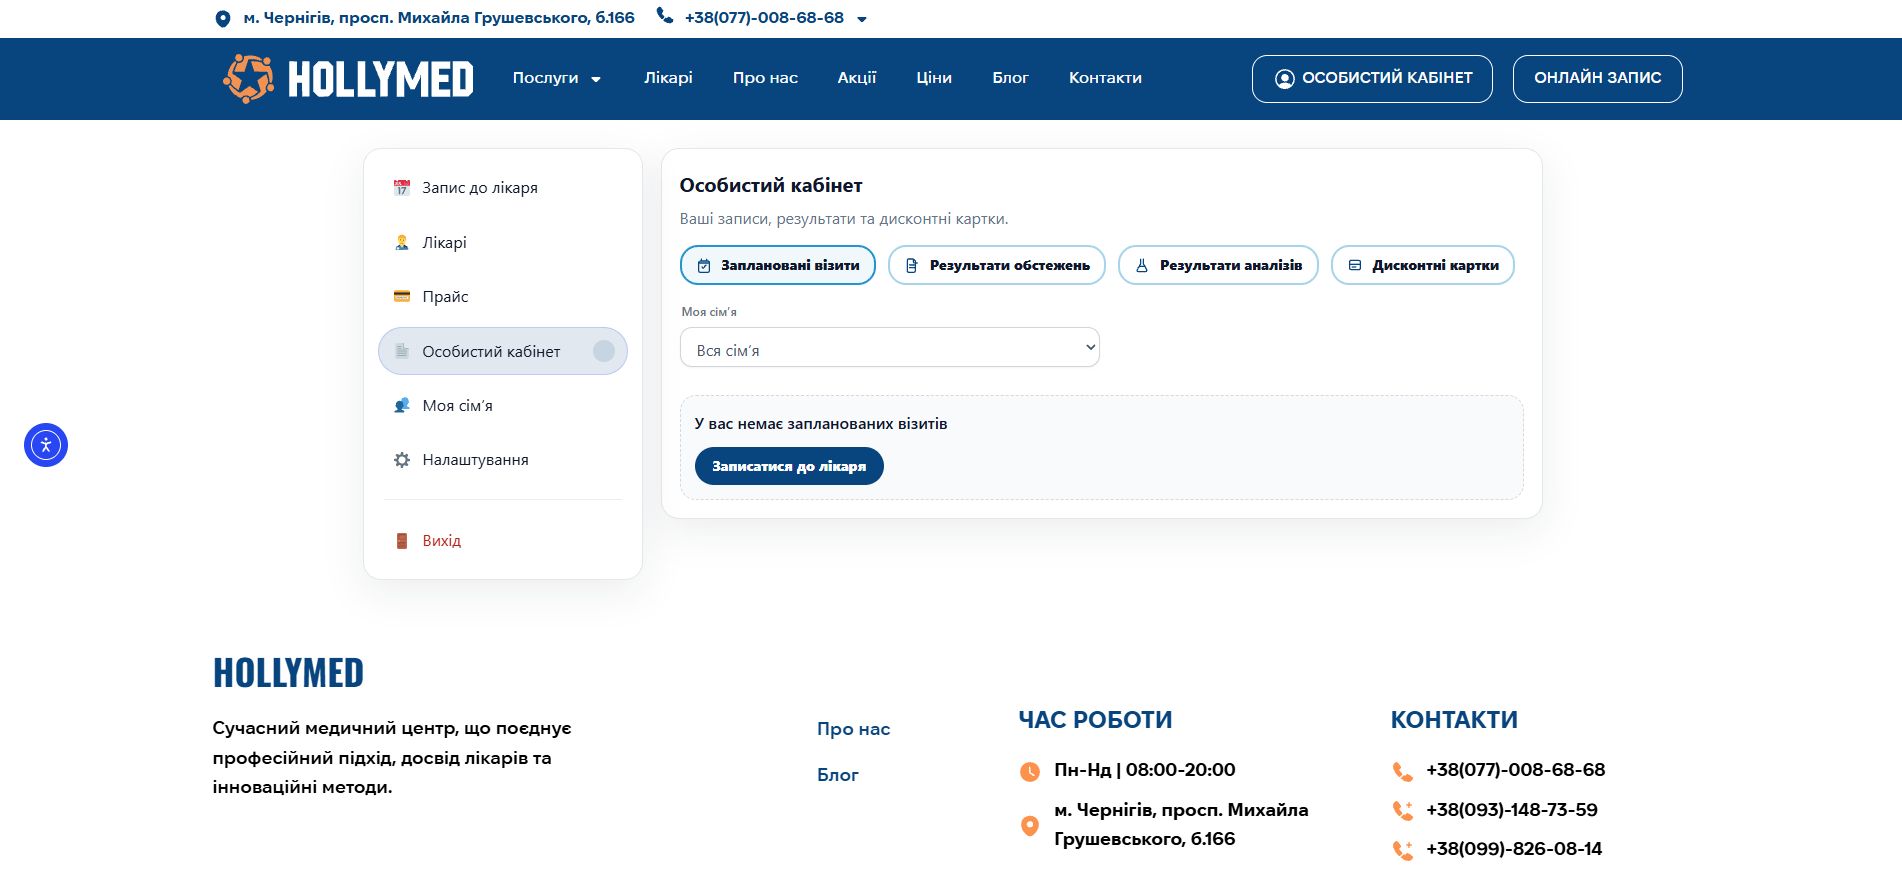Click the family icon beside Моя сім'я

pos(402,405)
